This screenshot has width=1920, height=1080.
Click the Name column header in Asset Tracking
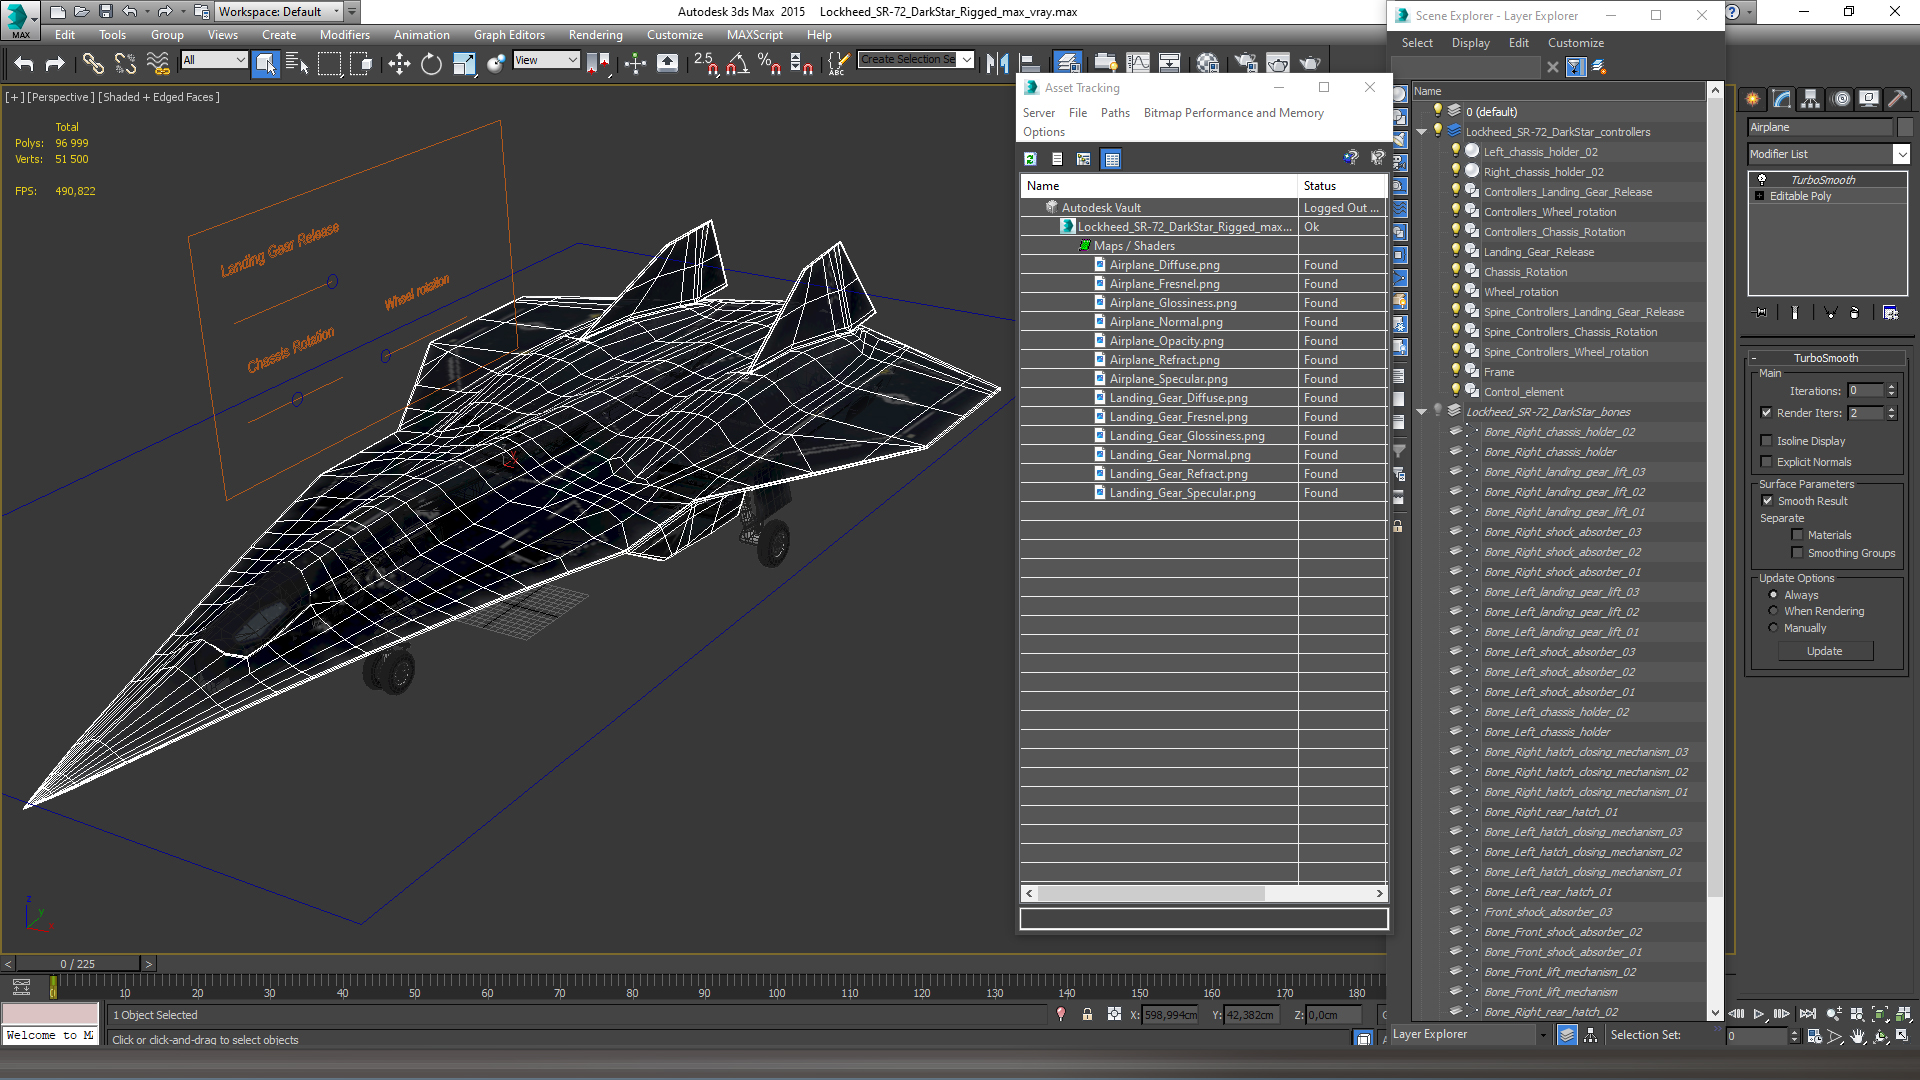click(1158, 186)
